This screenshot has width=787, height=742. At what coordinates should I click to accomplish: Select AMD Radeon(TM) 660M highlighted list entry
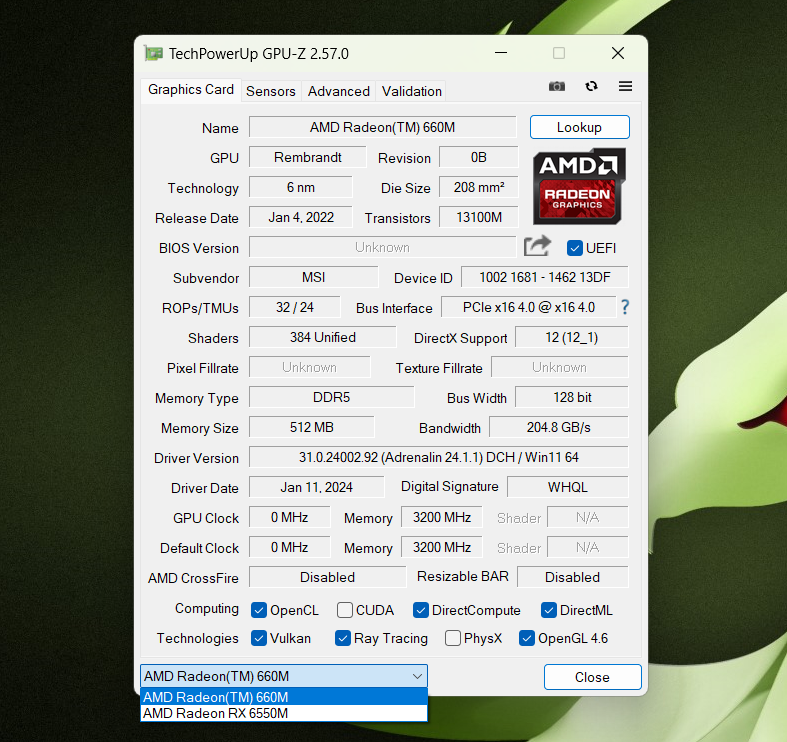coord(284,697)
